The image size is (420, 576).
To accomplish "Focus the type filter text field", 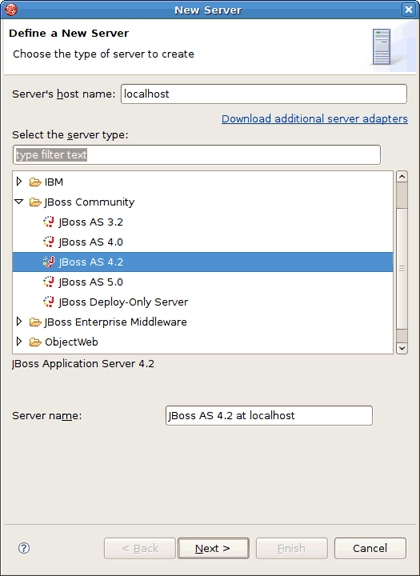I will coord(197,155).
